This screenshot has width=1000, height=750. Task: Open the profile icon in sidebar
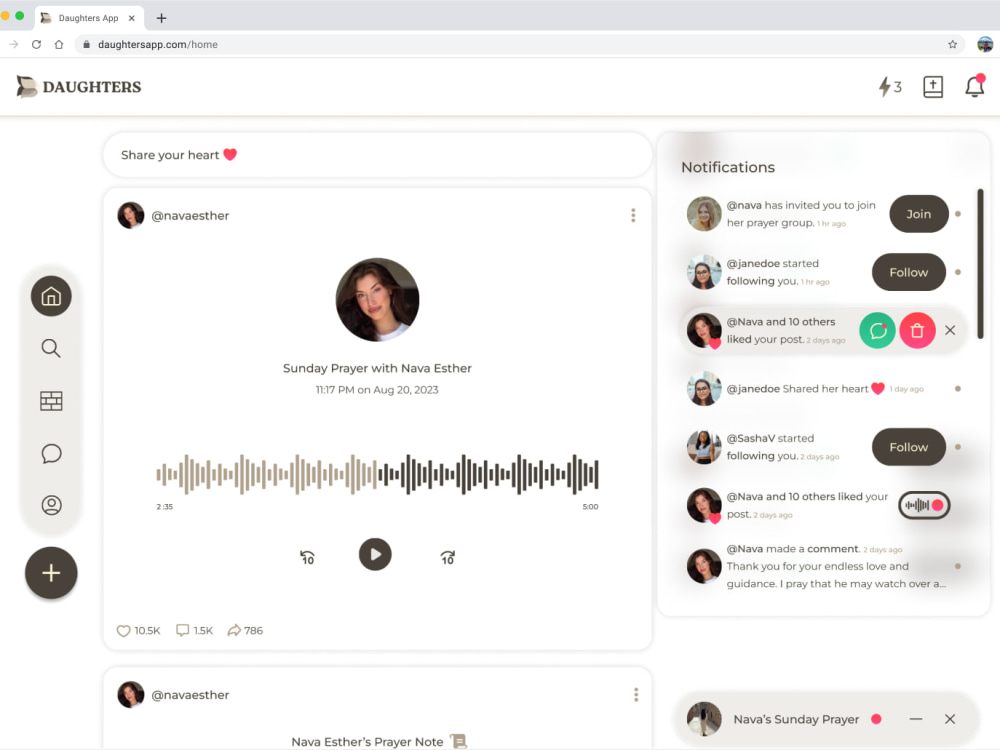(x=51, y=505)
